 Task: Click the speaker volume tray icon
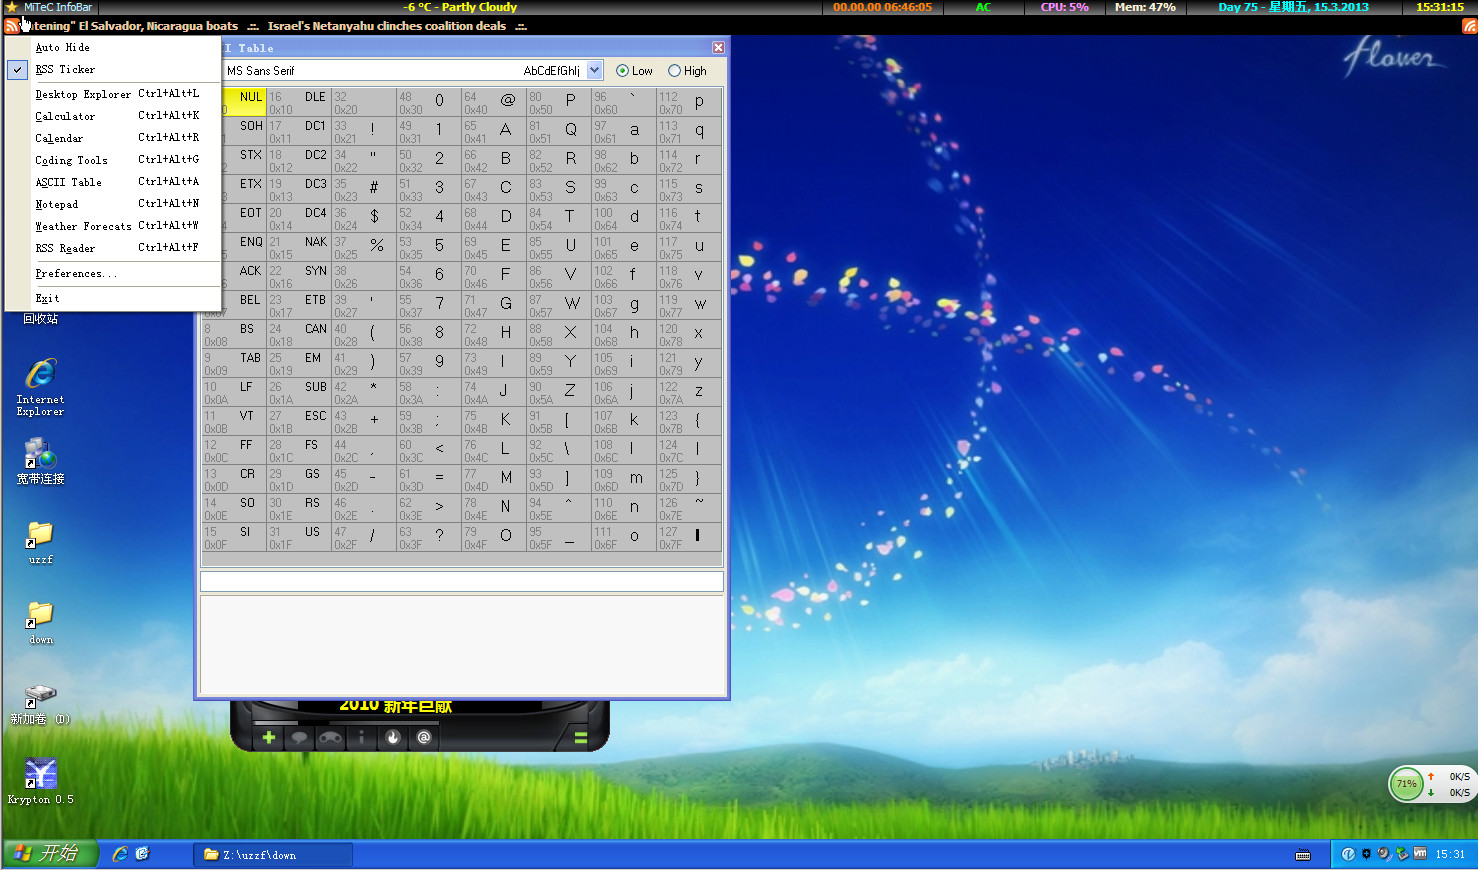pyautogui.click(x=1384, y=854)
